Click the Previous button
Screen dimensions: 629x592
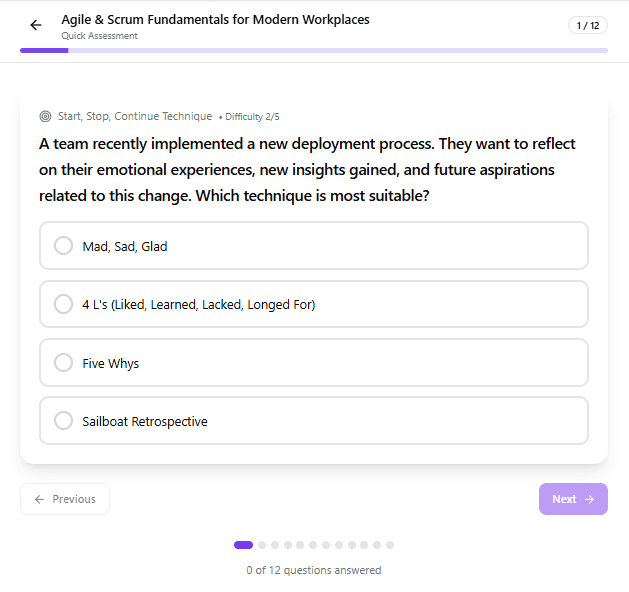tap(65, 499)
